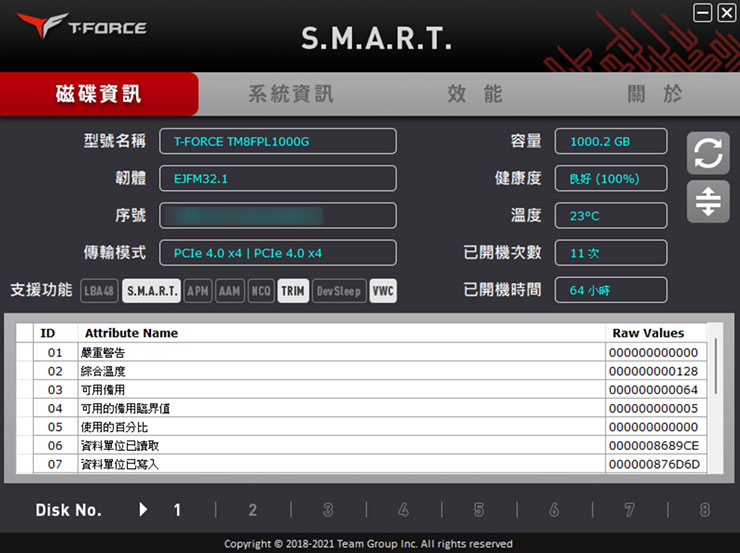Click the NCQ feature badge

coord(261,291)
